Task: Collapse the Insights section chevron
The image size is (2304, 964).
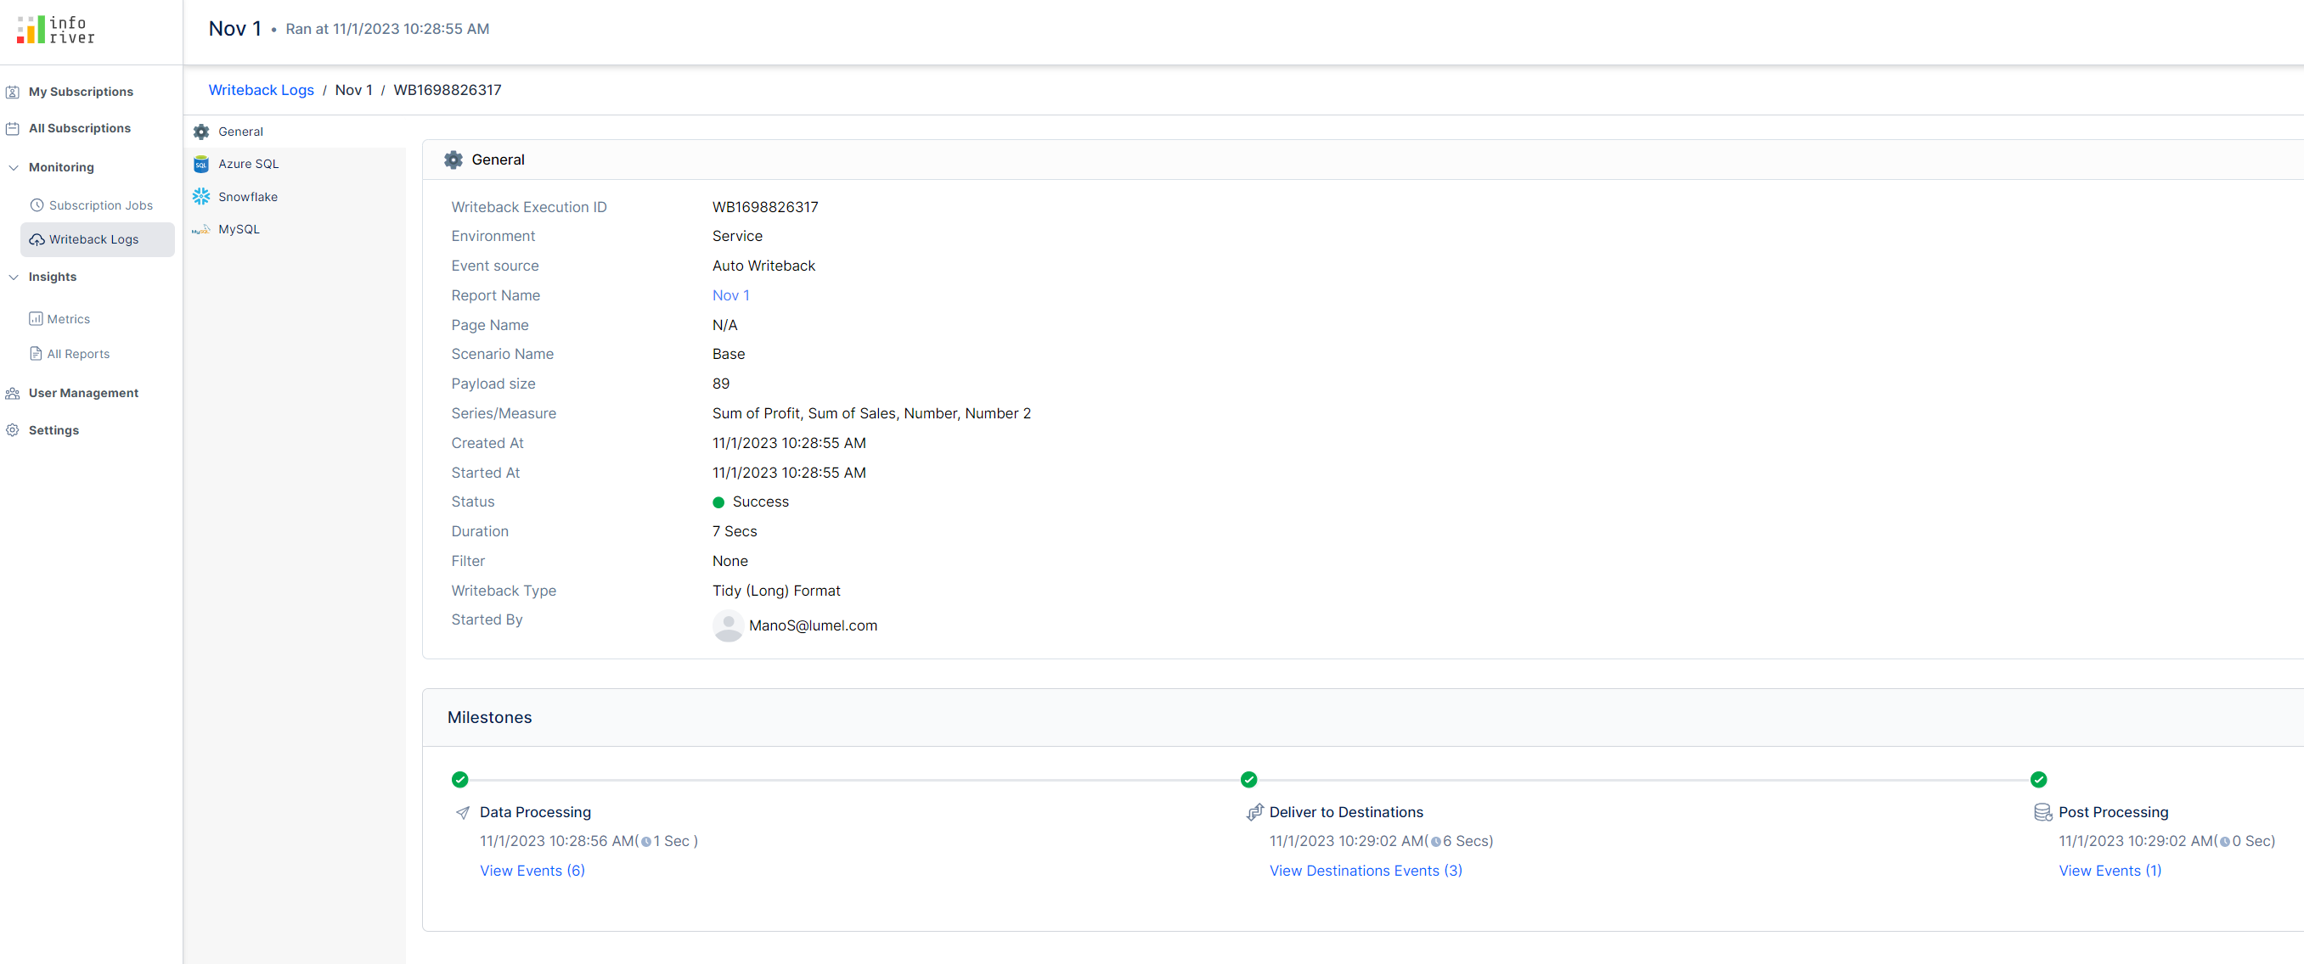Action: tap(13, 277)
